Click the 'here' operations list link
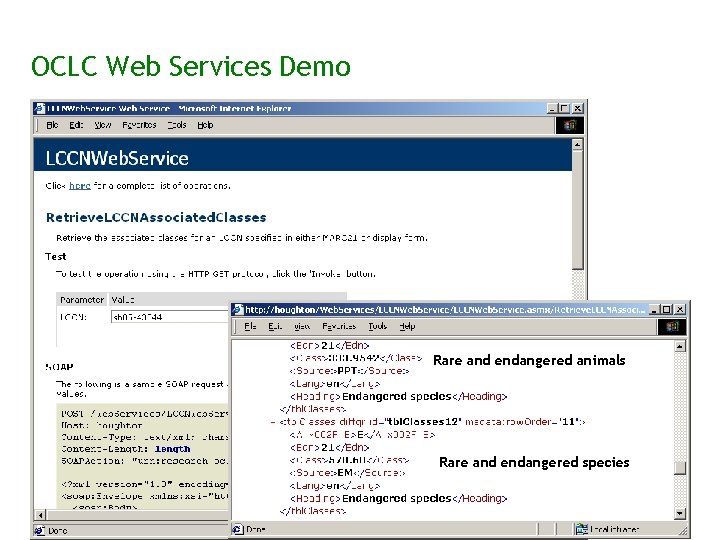 tap(79, 186)
